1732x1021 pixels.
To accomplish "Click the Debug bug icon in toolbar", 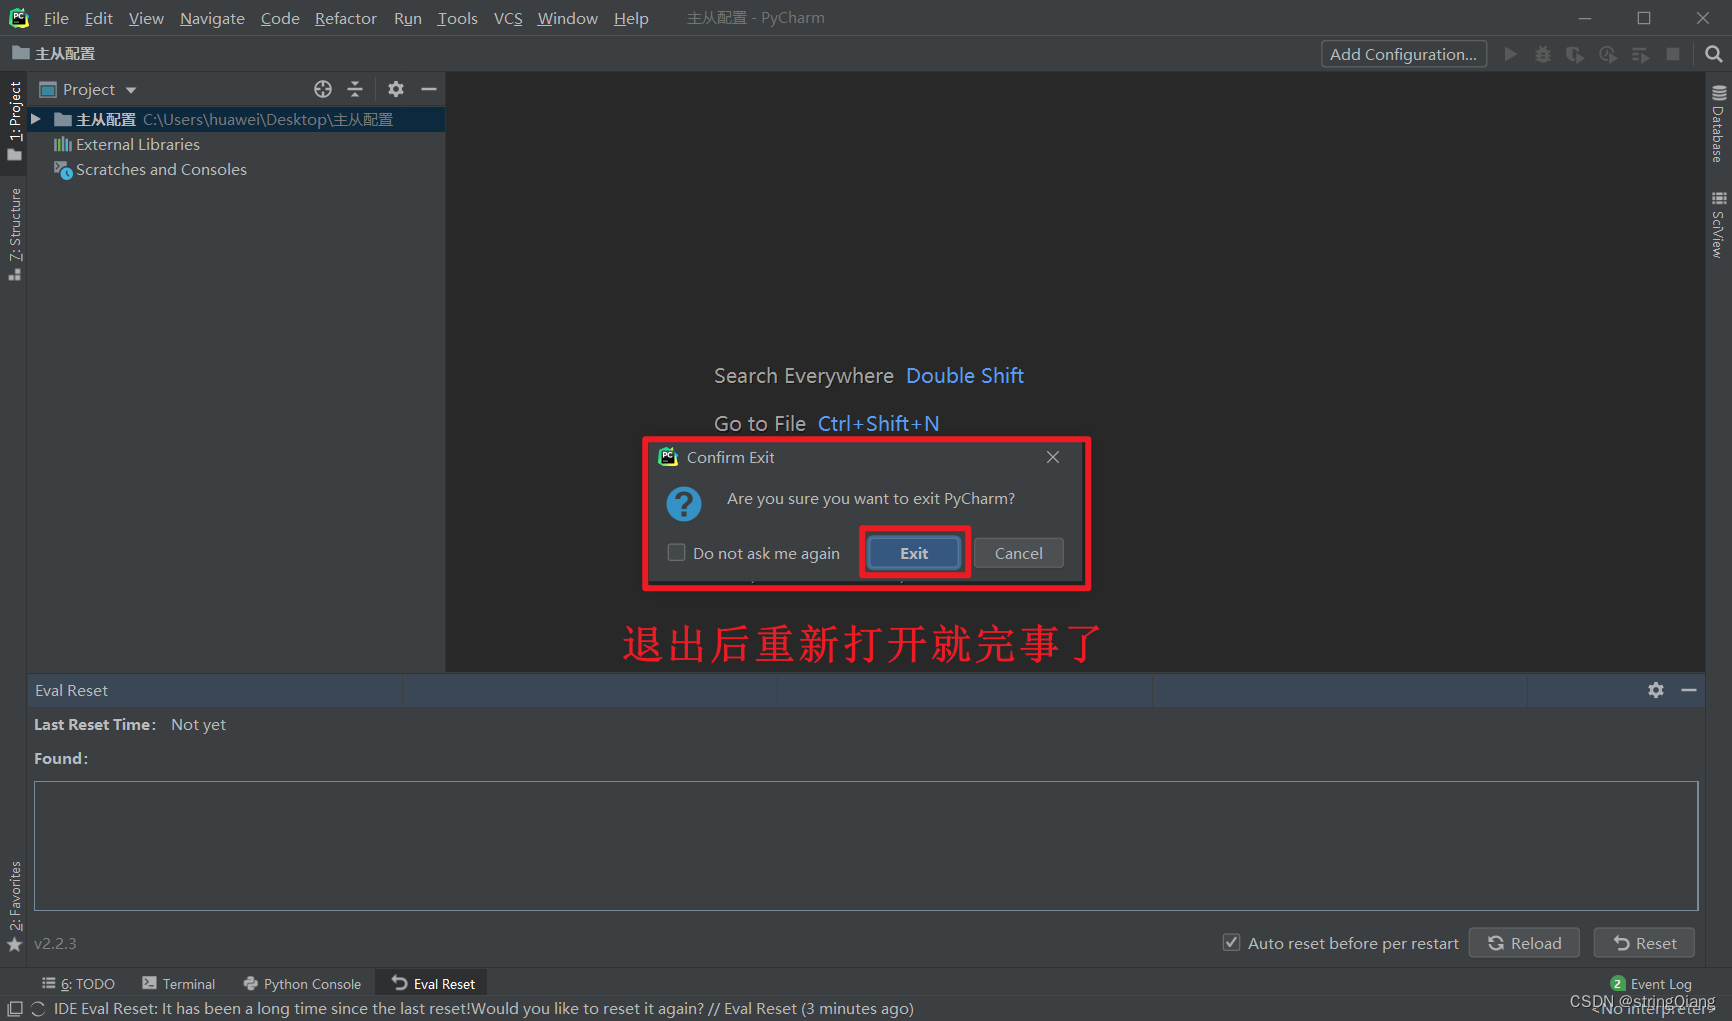I will tap(1543, 54).
